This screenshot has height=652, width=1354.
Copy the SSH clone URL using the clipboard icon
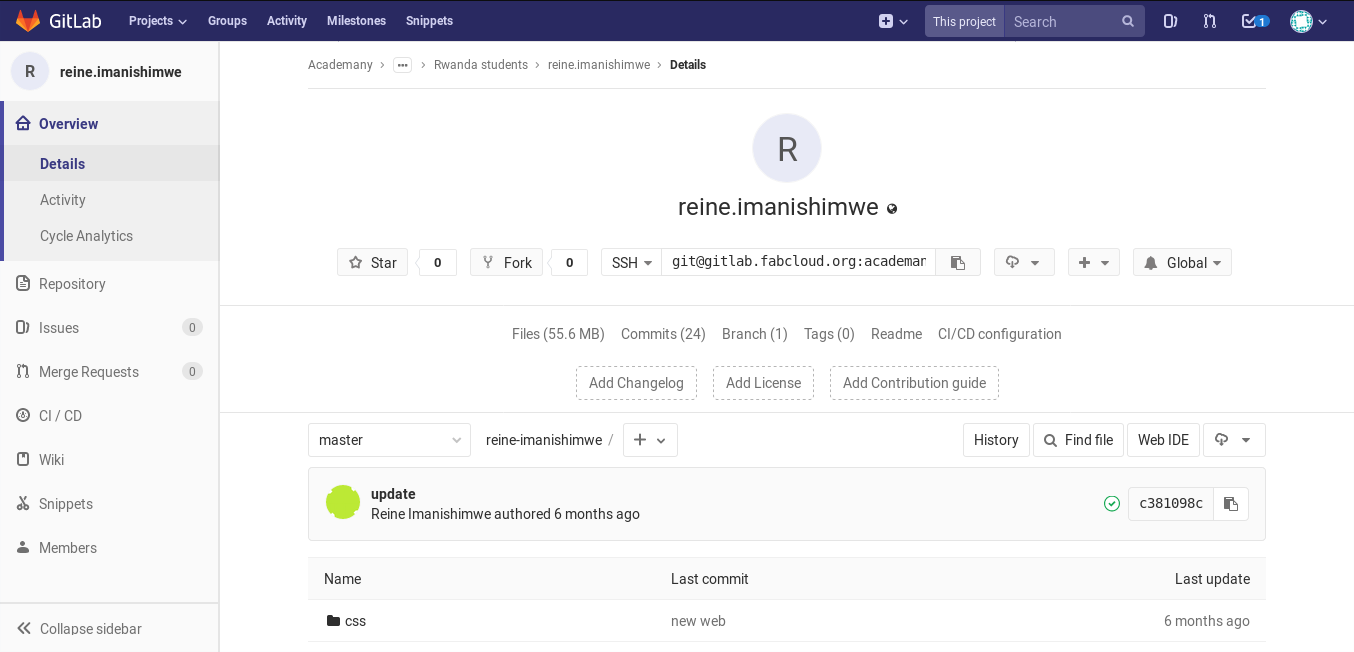[x=958, y=261]
